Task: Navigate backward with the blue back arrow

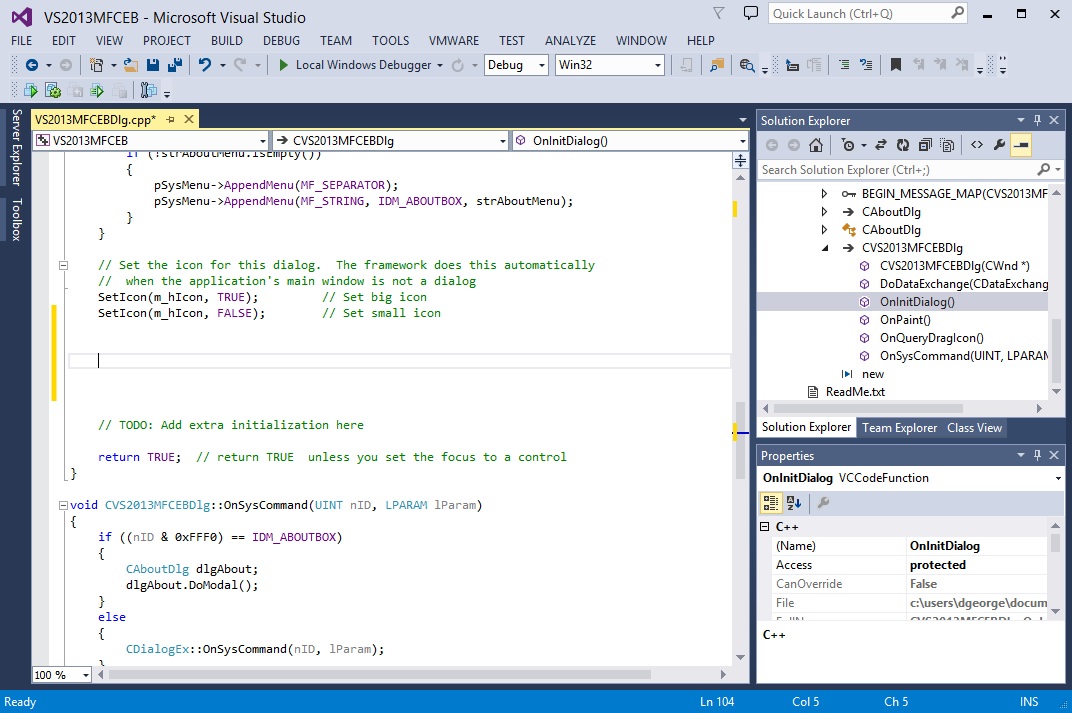Action: tap(31, 65)
